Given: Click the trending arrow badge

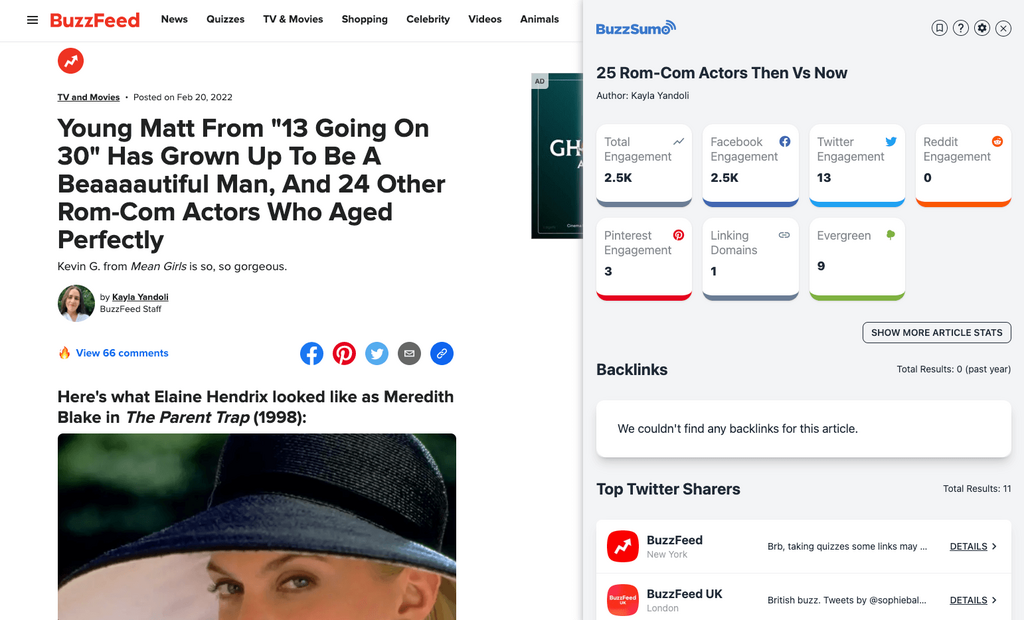Looking at the screenshot, I should tap(70, 61).
